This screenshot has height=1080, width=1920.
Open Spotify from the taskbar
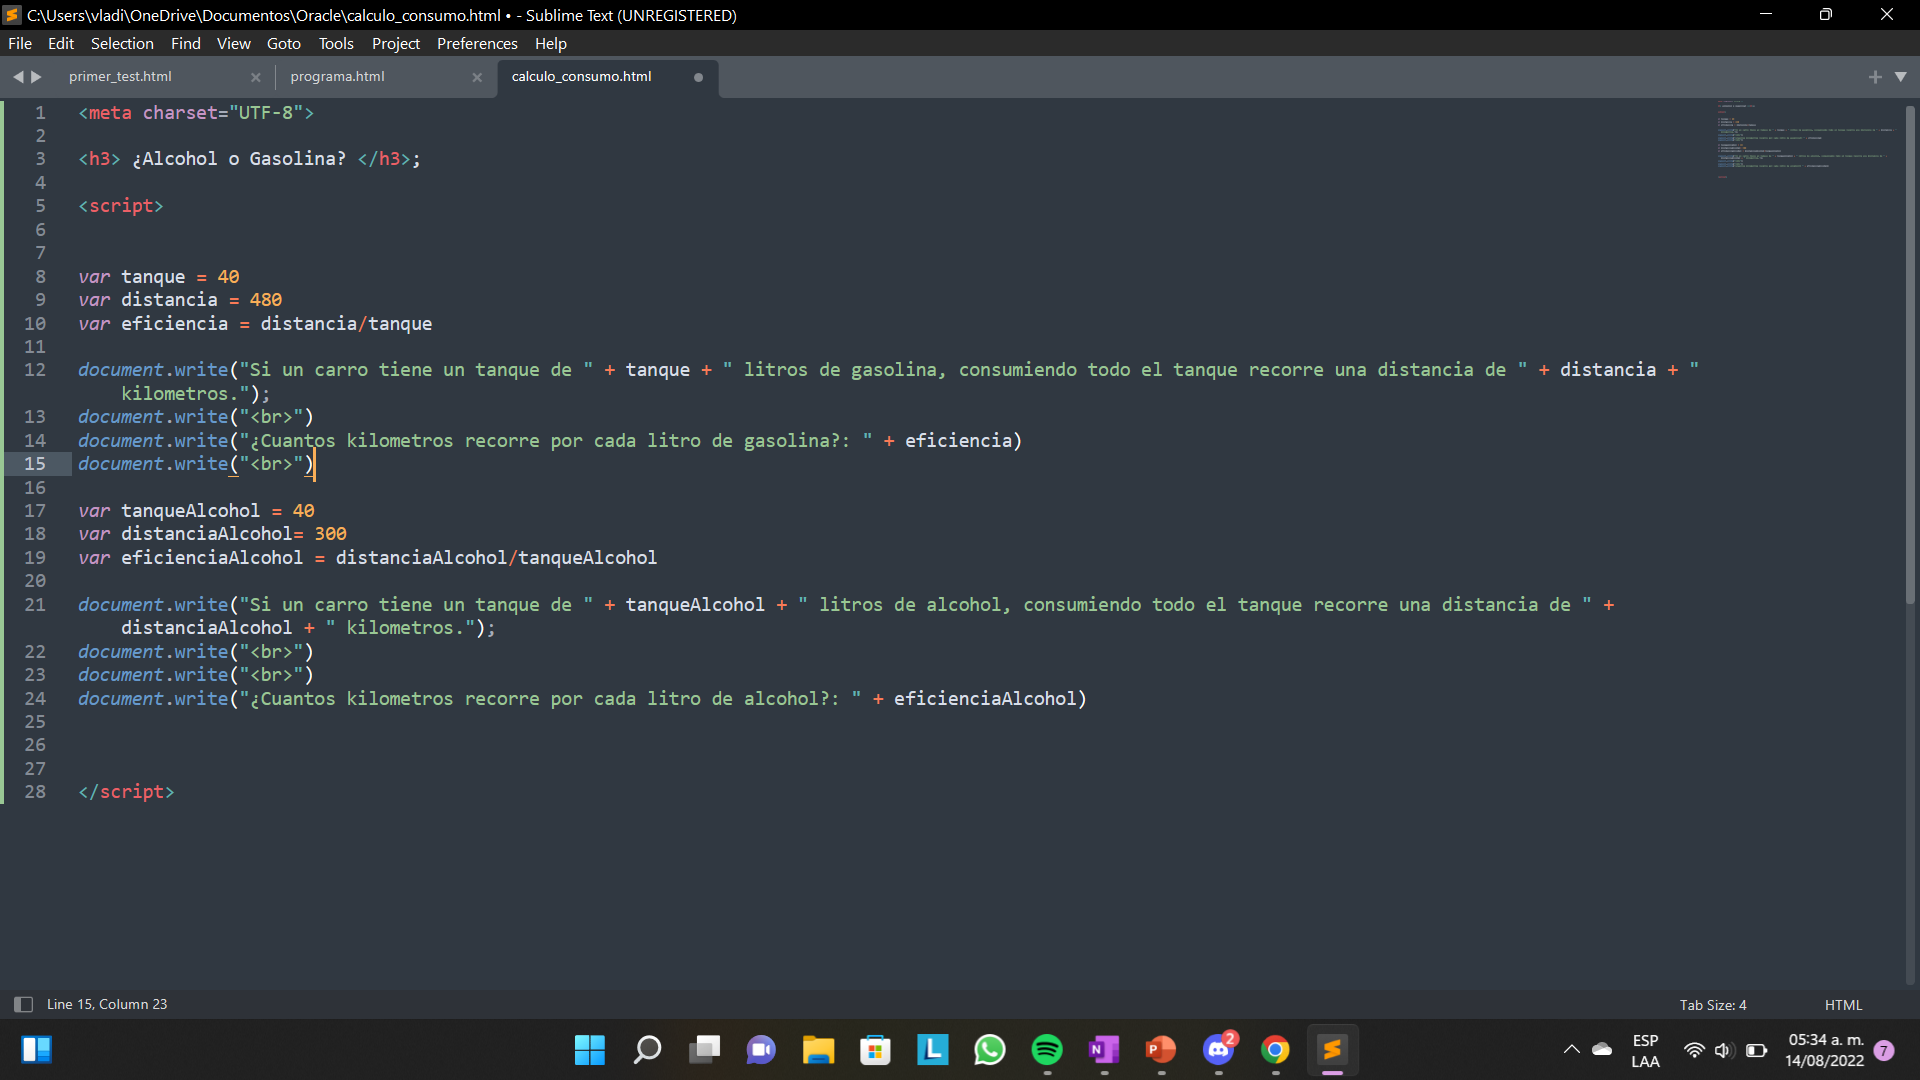click(x=1047, y=1050)
